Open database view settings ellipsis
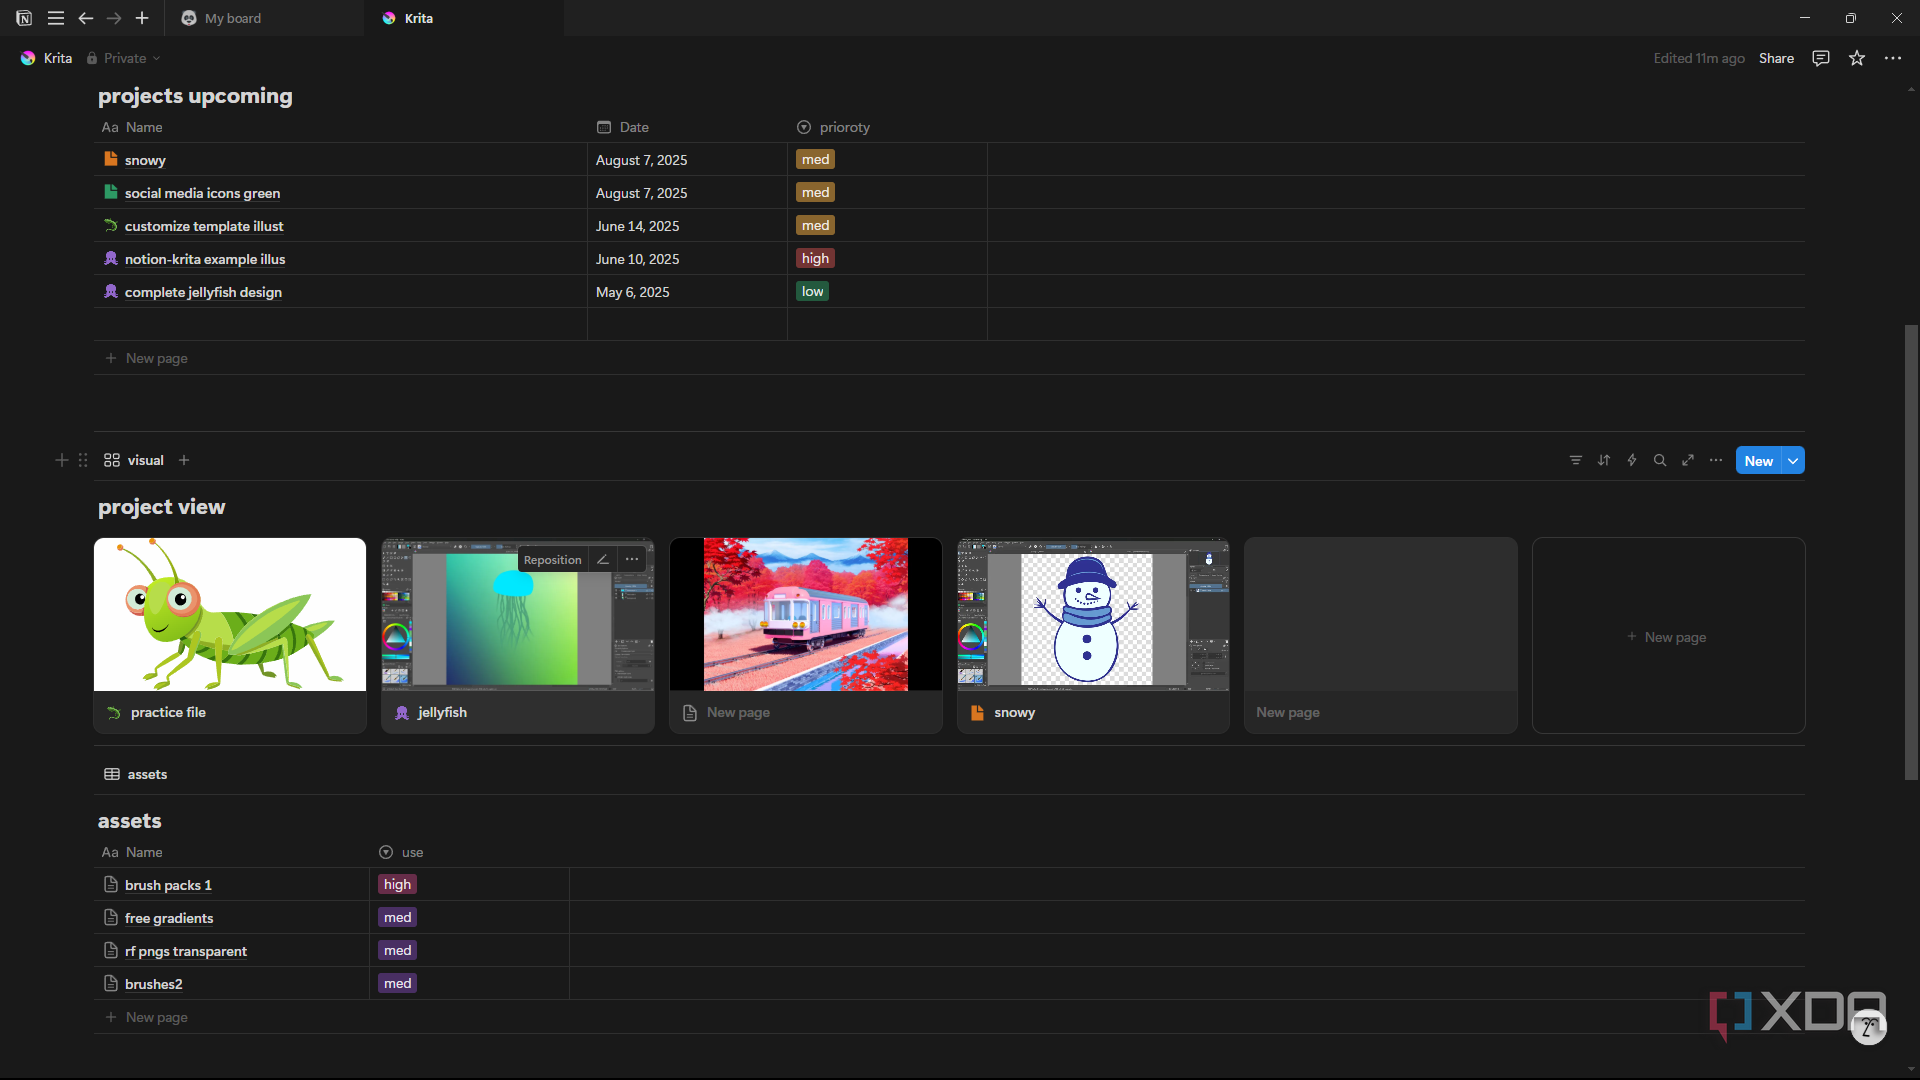This screenshot has height=1080, width=1920. [x=1716, y=460]
